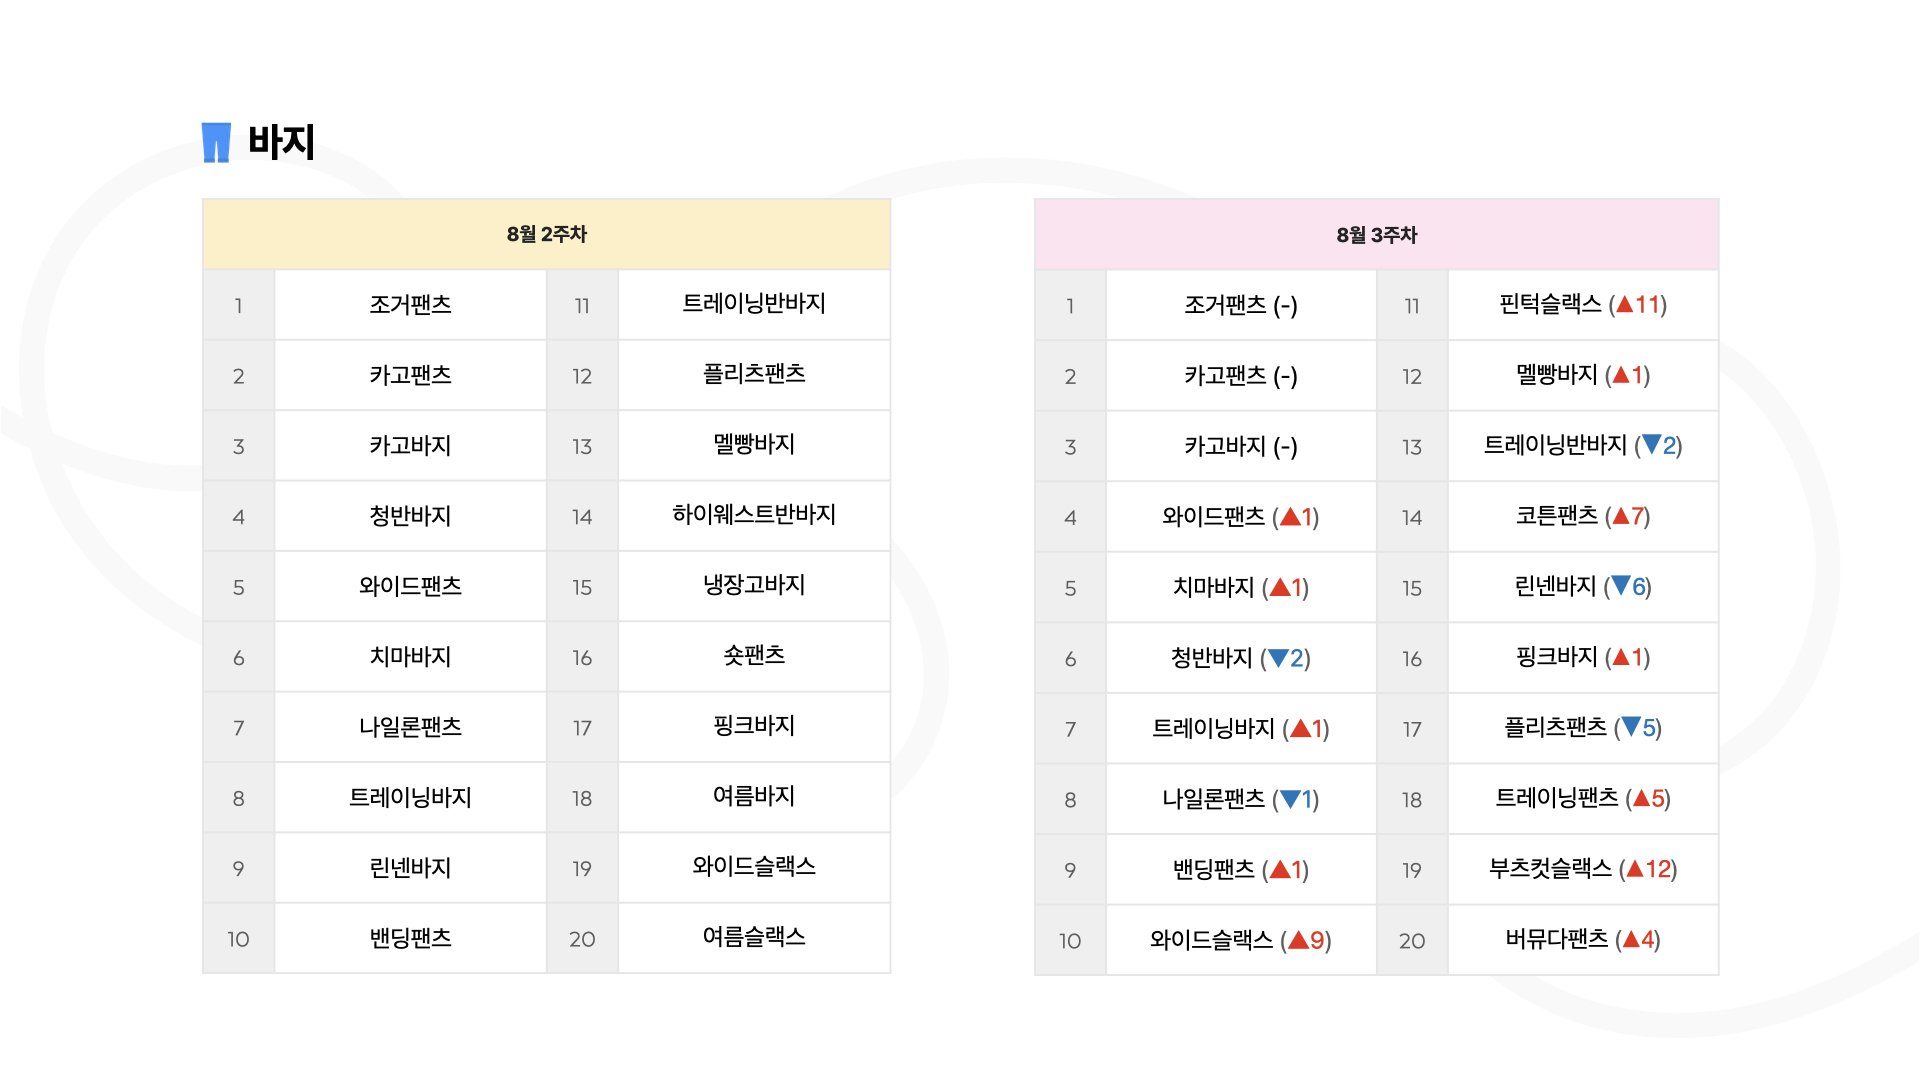Click the blue down arrow beside 청반바지
Viewport: 1920px width, 1080px height.
click(x=1278, y=657)
